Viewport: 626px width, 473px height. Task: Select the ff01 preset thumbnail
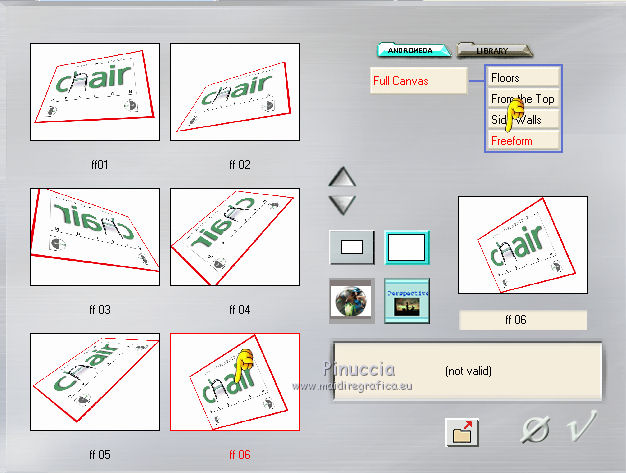click(x=95, y=92)
